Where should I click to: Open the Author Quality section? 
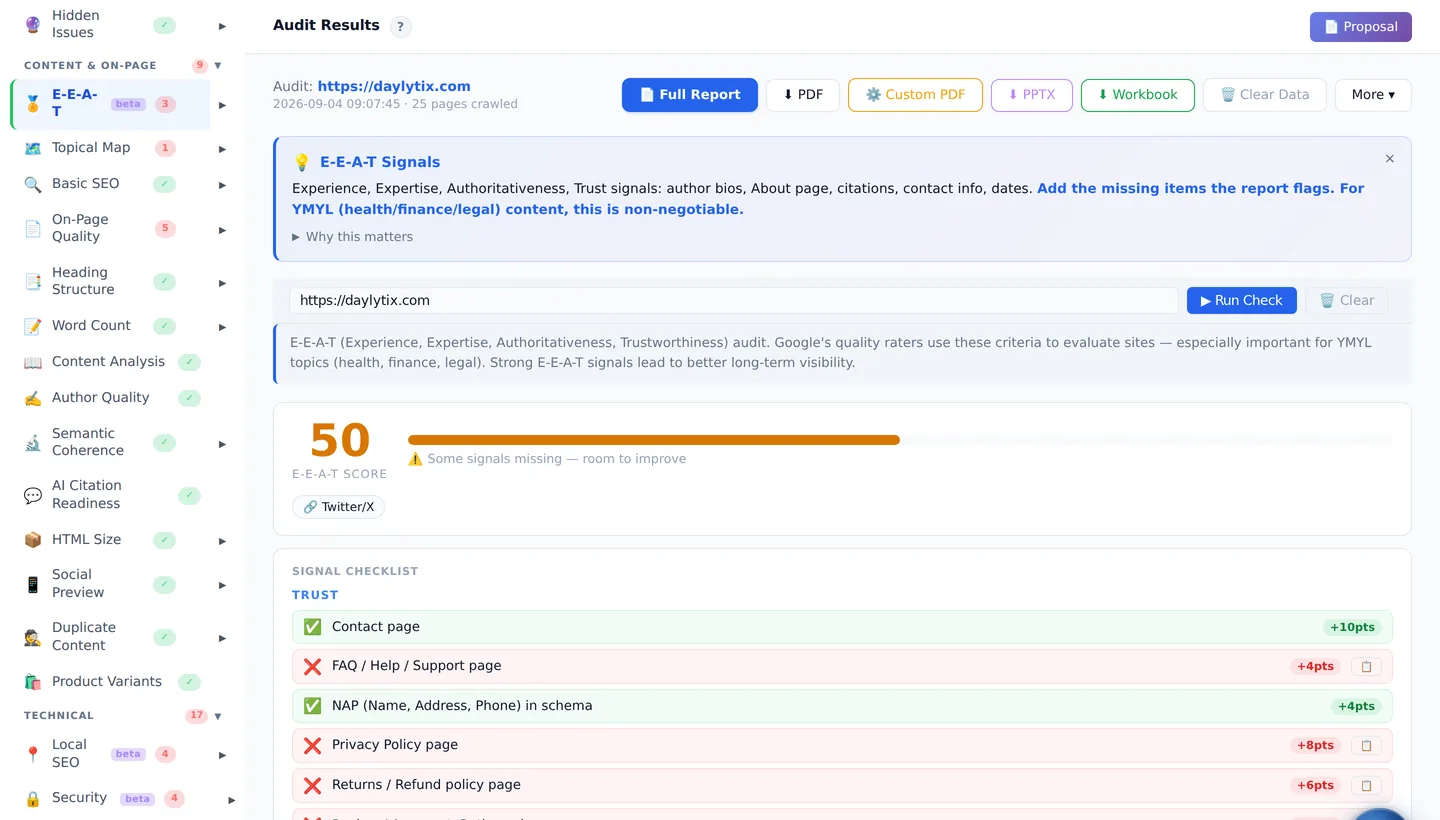tap(100, 398)
